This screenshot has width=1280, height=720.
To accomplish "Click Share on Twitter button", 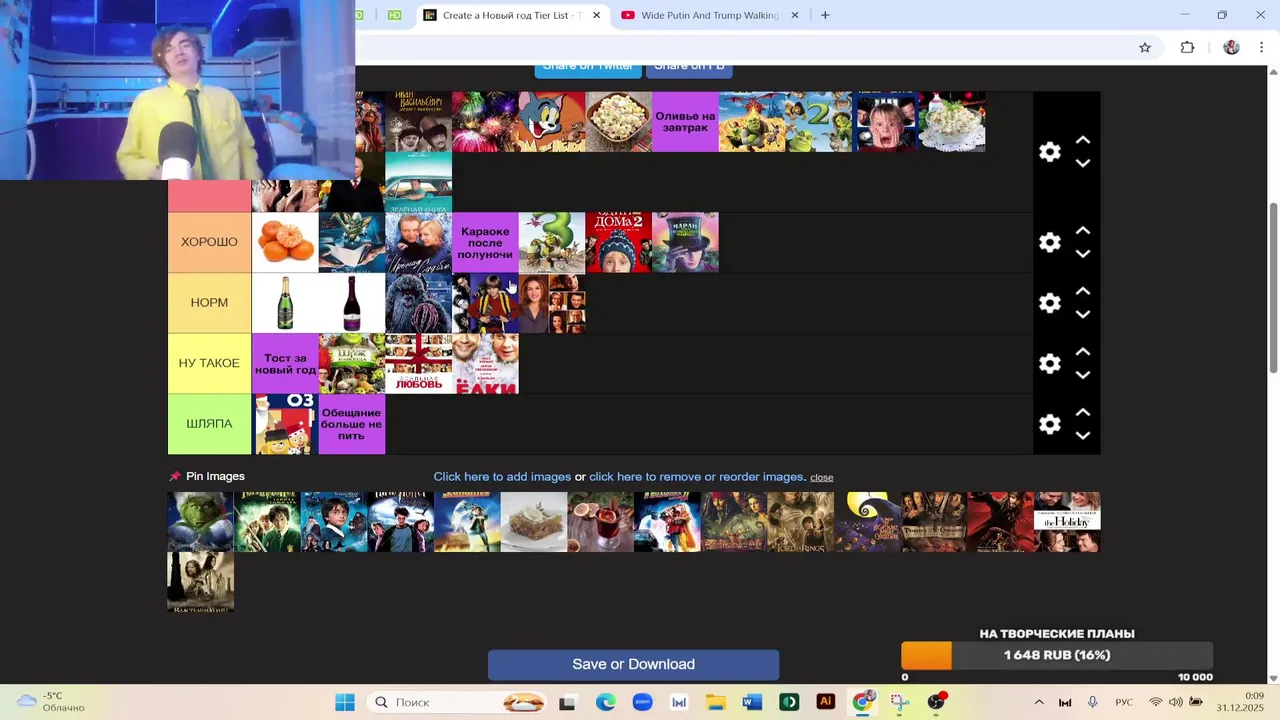I will pyautogui.click(x=588, y=69).
